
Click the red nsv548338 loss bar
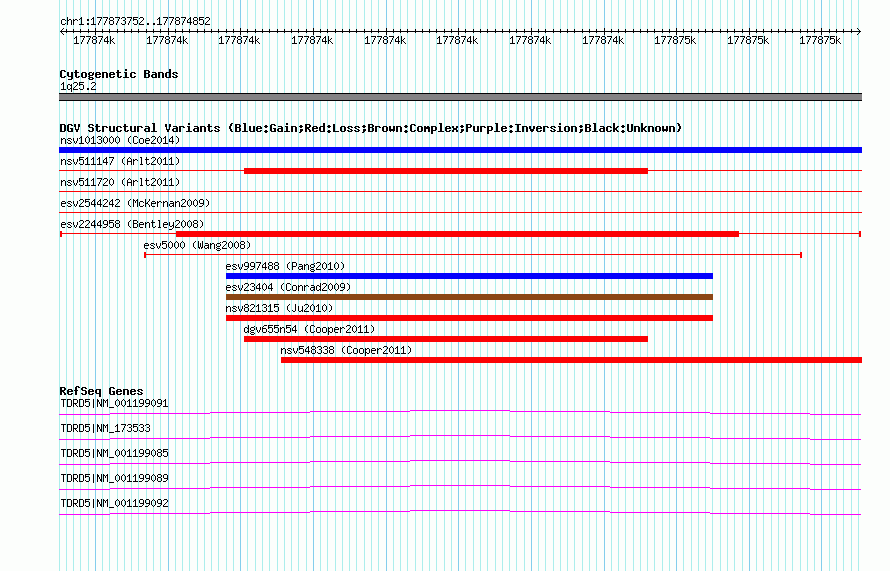(x=572, y=360)
